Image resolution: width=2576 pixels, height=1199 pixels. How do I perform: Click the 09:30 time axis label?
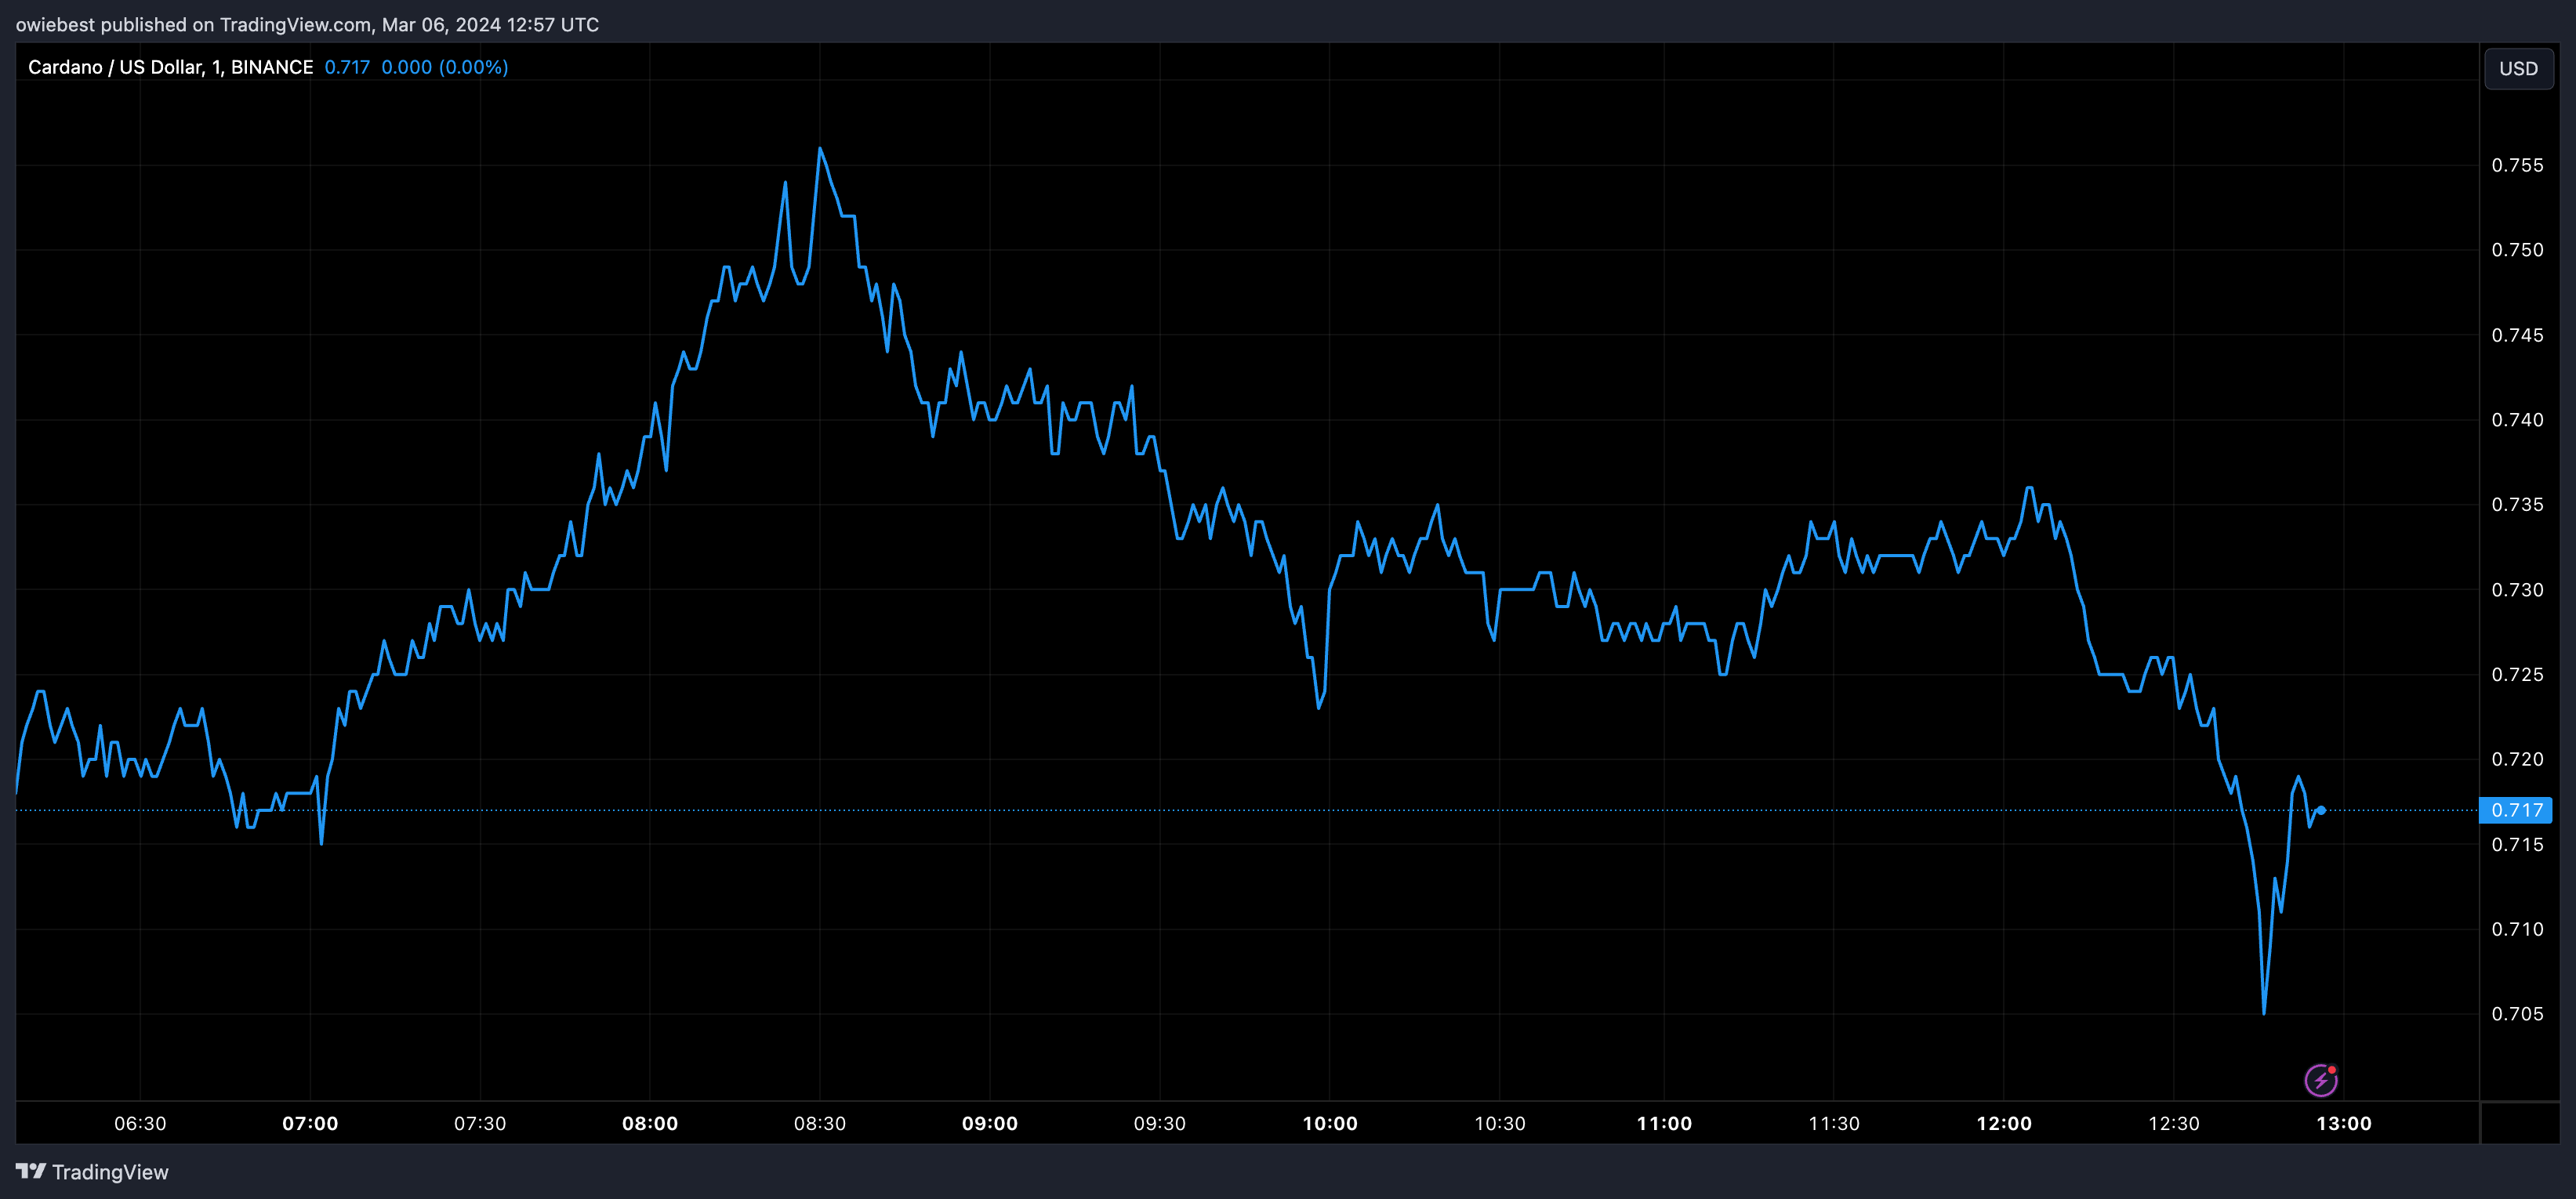click(1160, 1123)
